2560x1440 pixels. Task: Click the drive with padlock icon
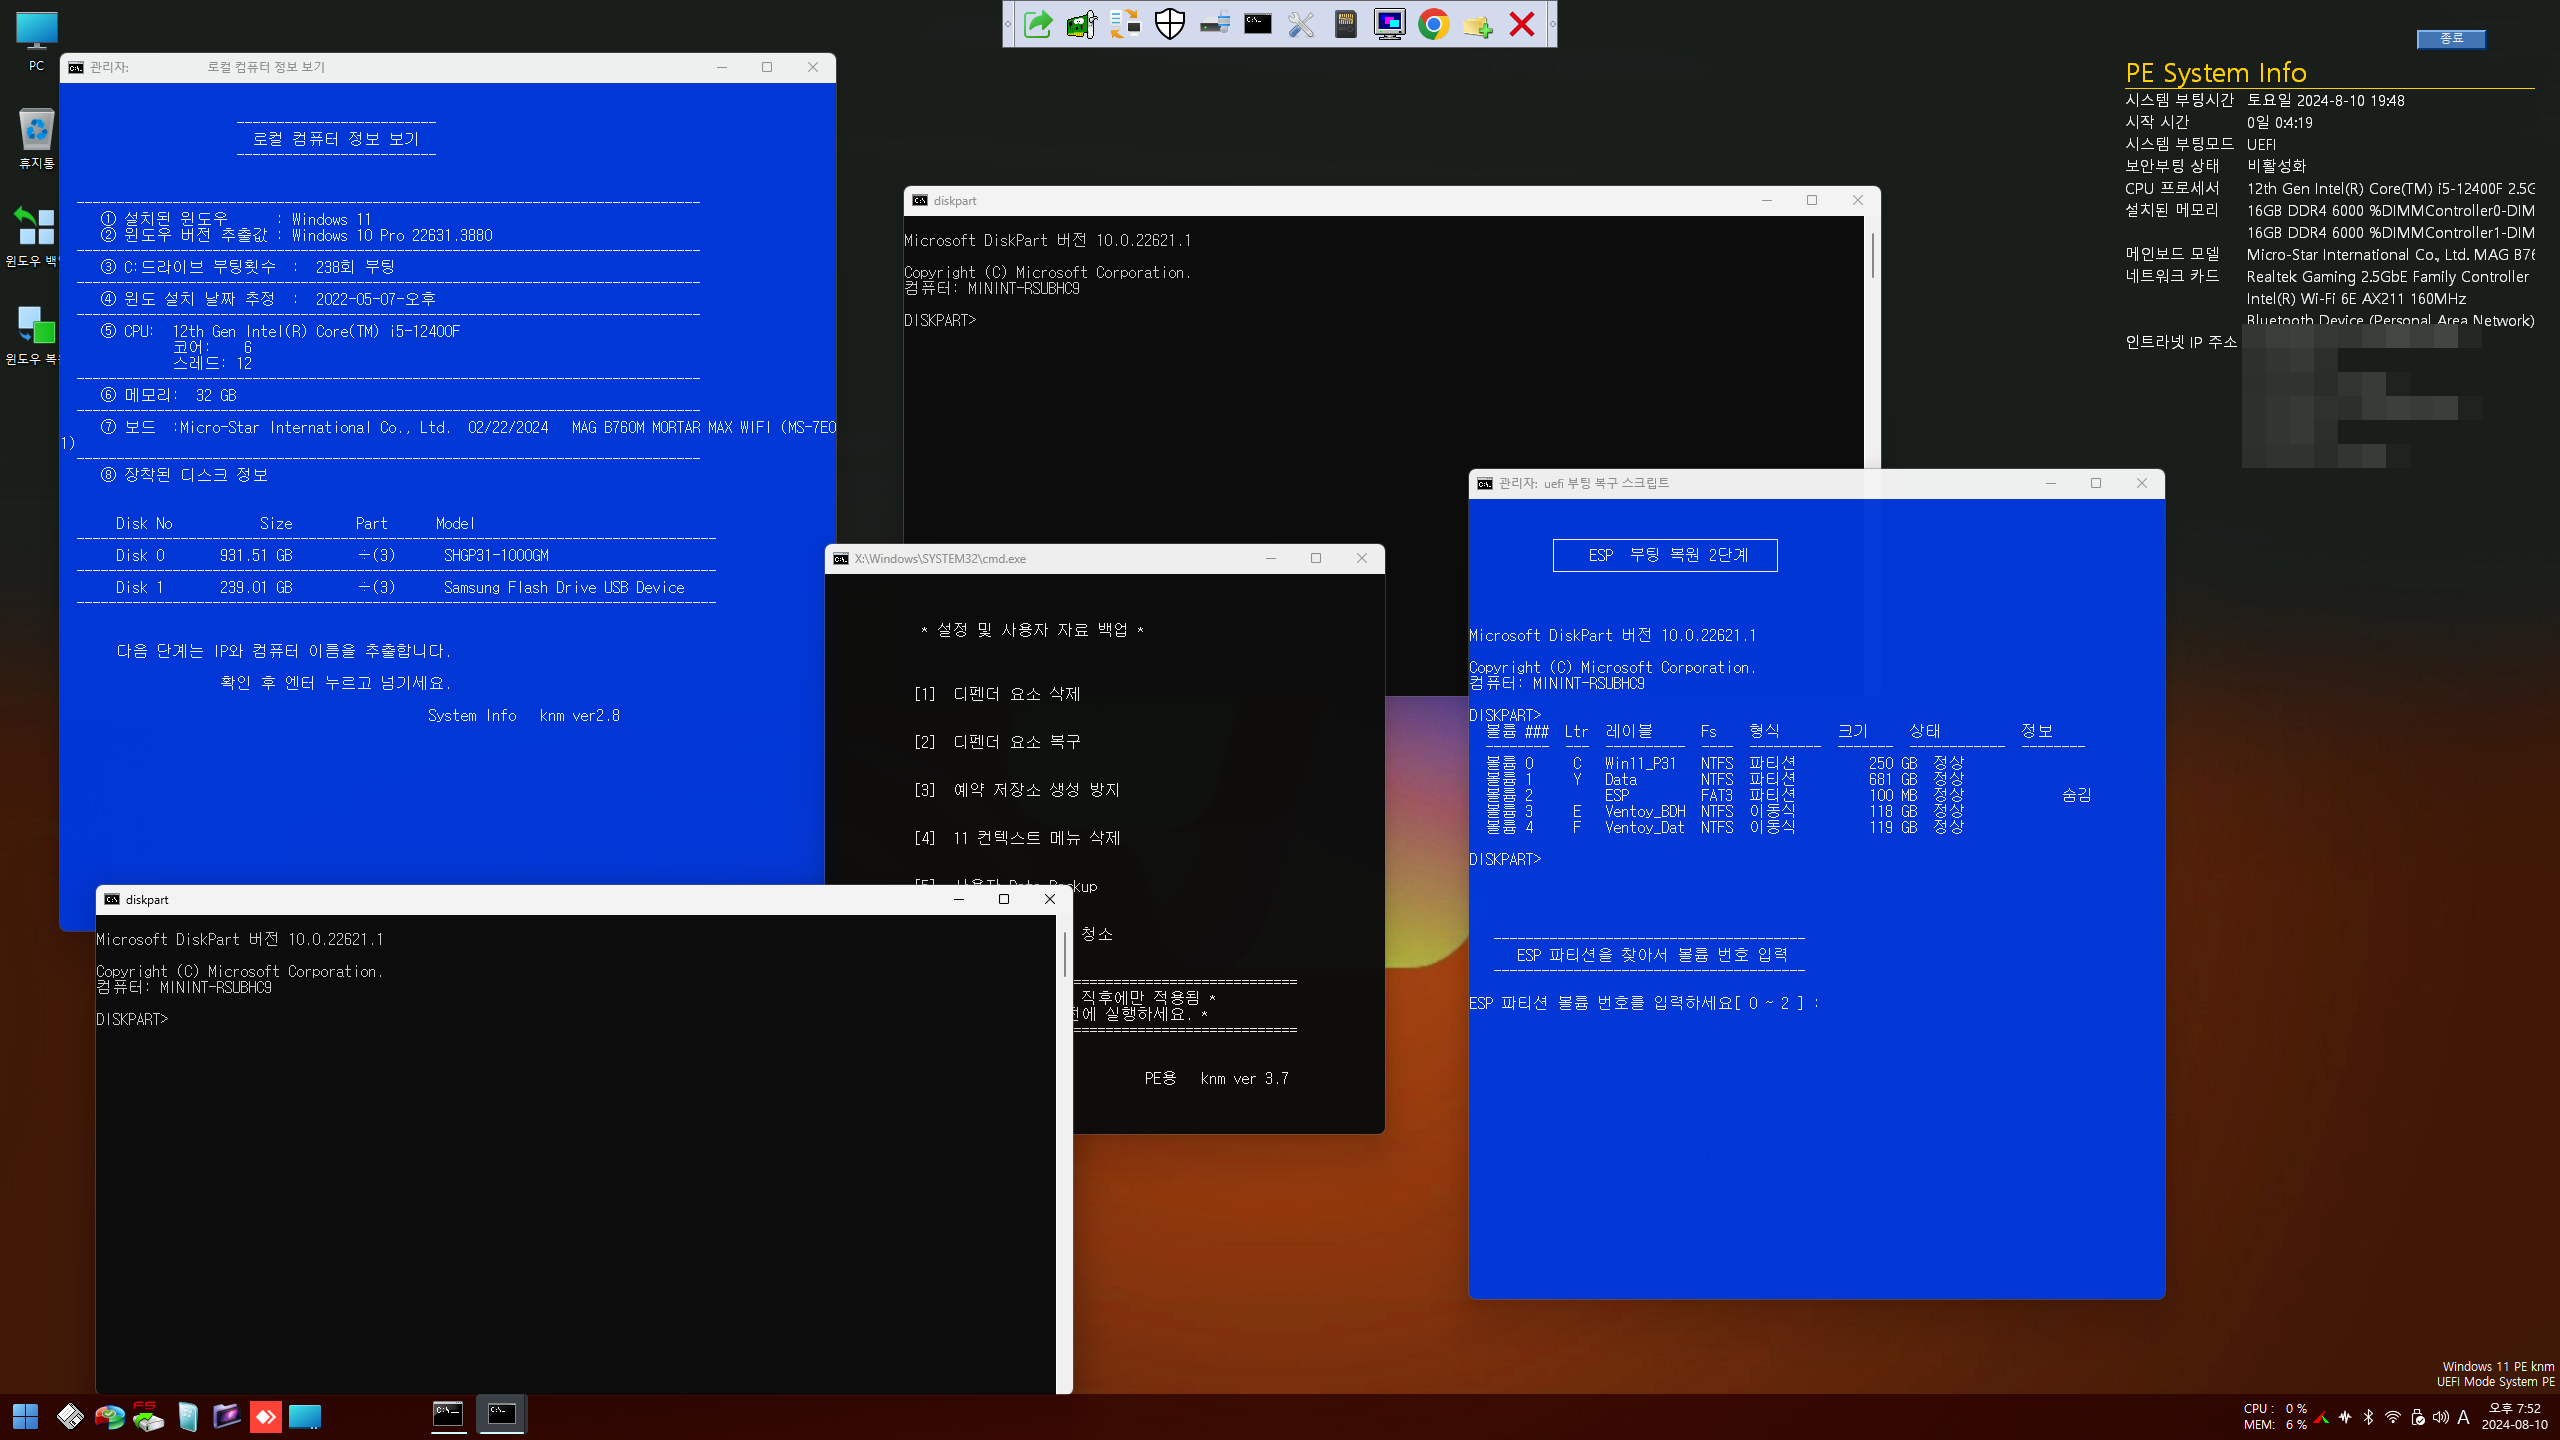[1214, 24]
